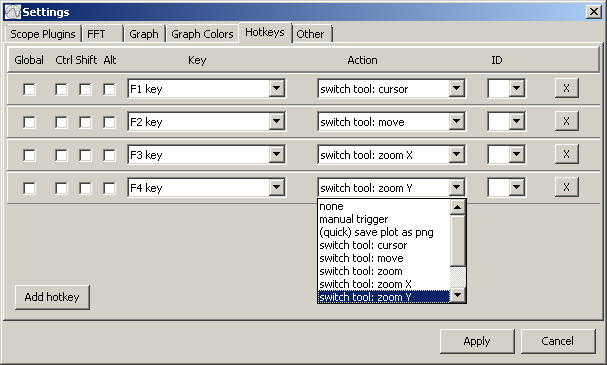Collapse the 'switch tool: zoom Y' action combo box
607x365 pixels.
(391, 188)
